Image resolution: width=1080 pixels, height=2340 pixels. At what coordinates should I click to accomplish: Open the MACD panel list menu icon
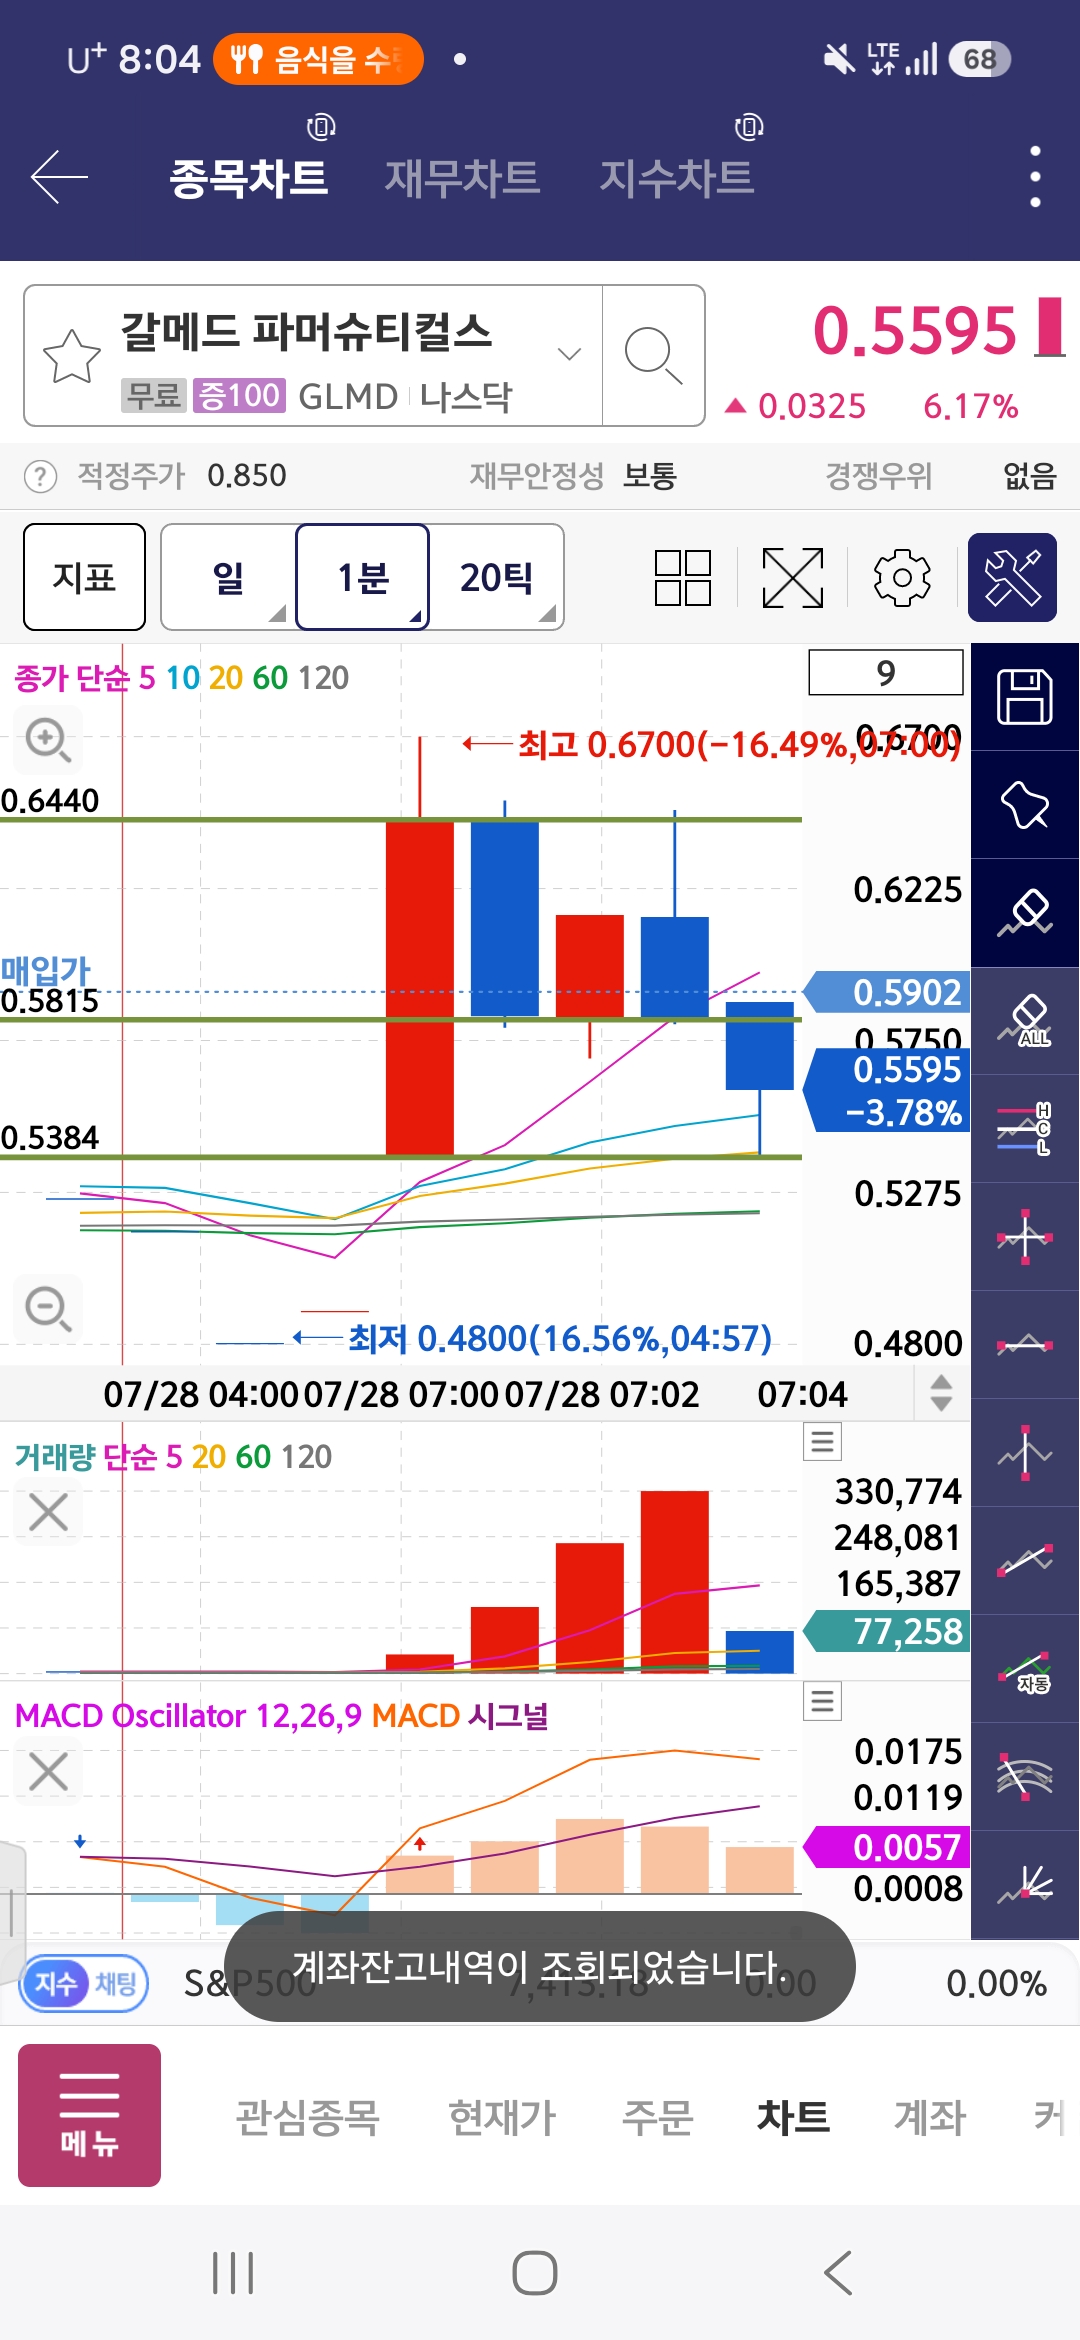point(822,1701)
